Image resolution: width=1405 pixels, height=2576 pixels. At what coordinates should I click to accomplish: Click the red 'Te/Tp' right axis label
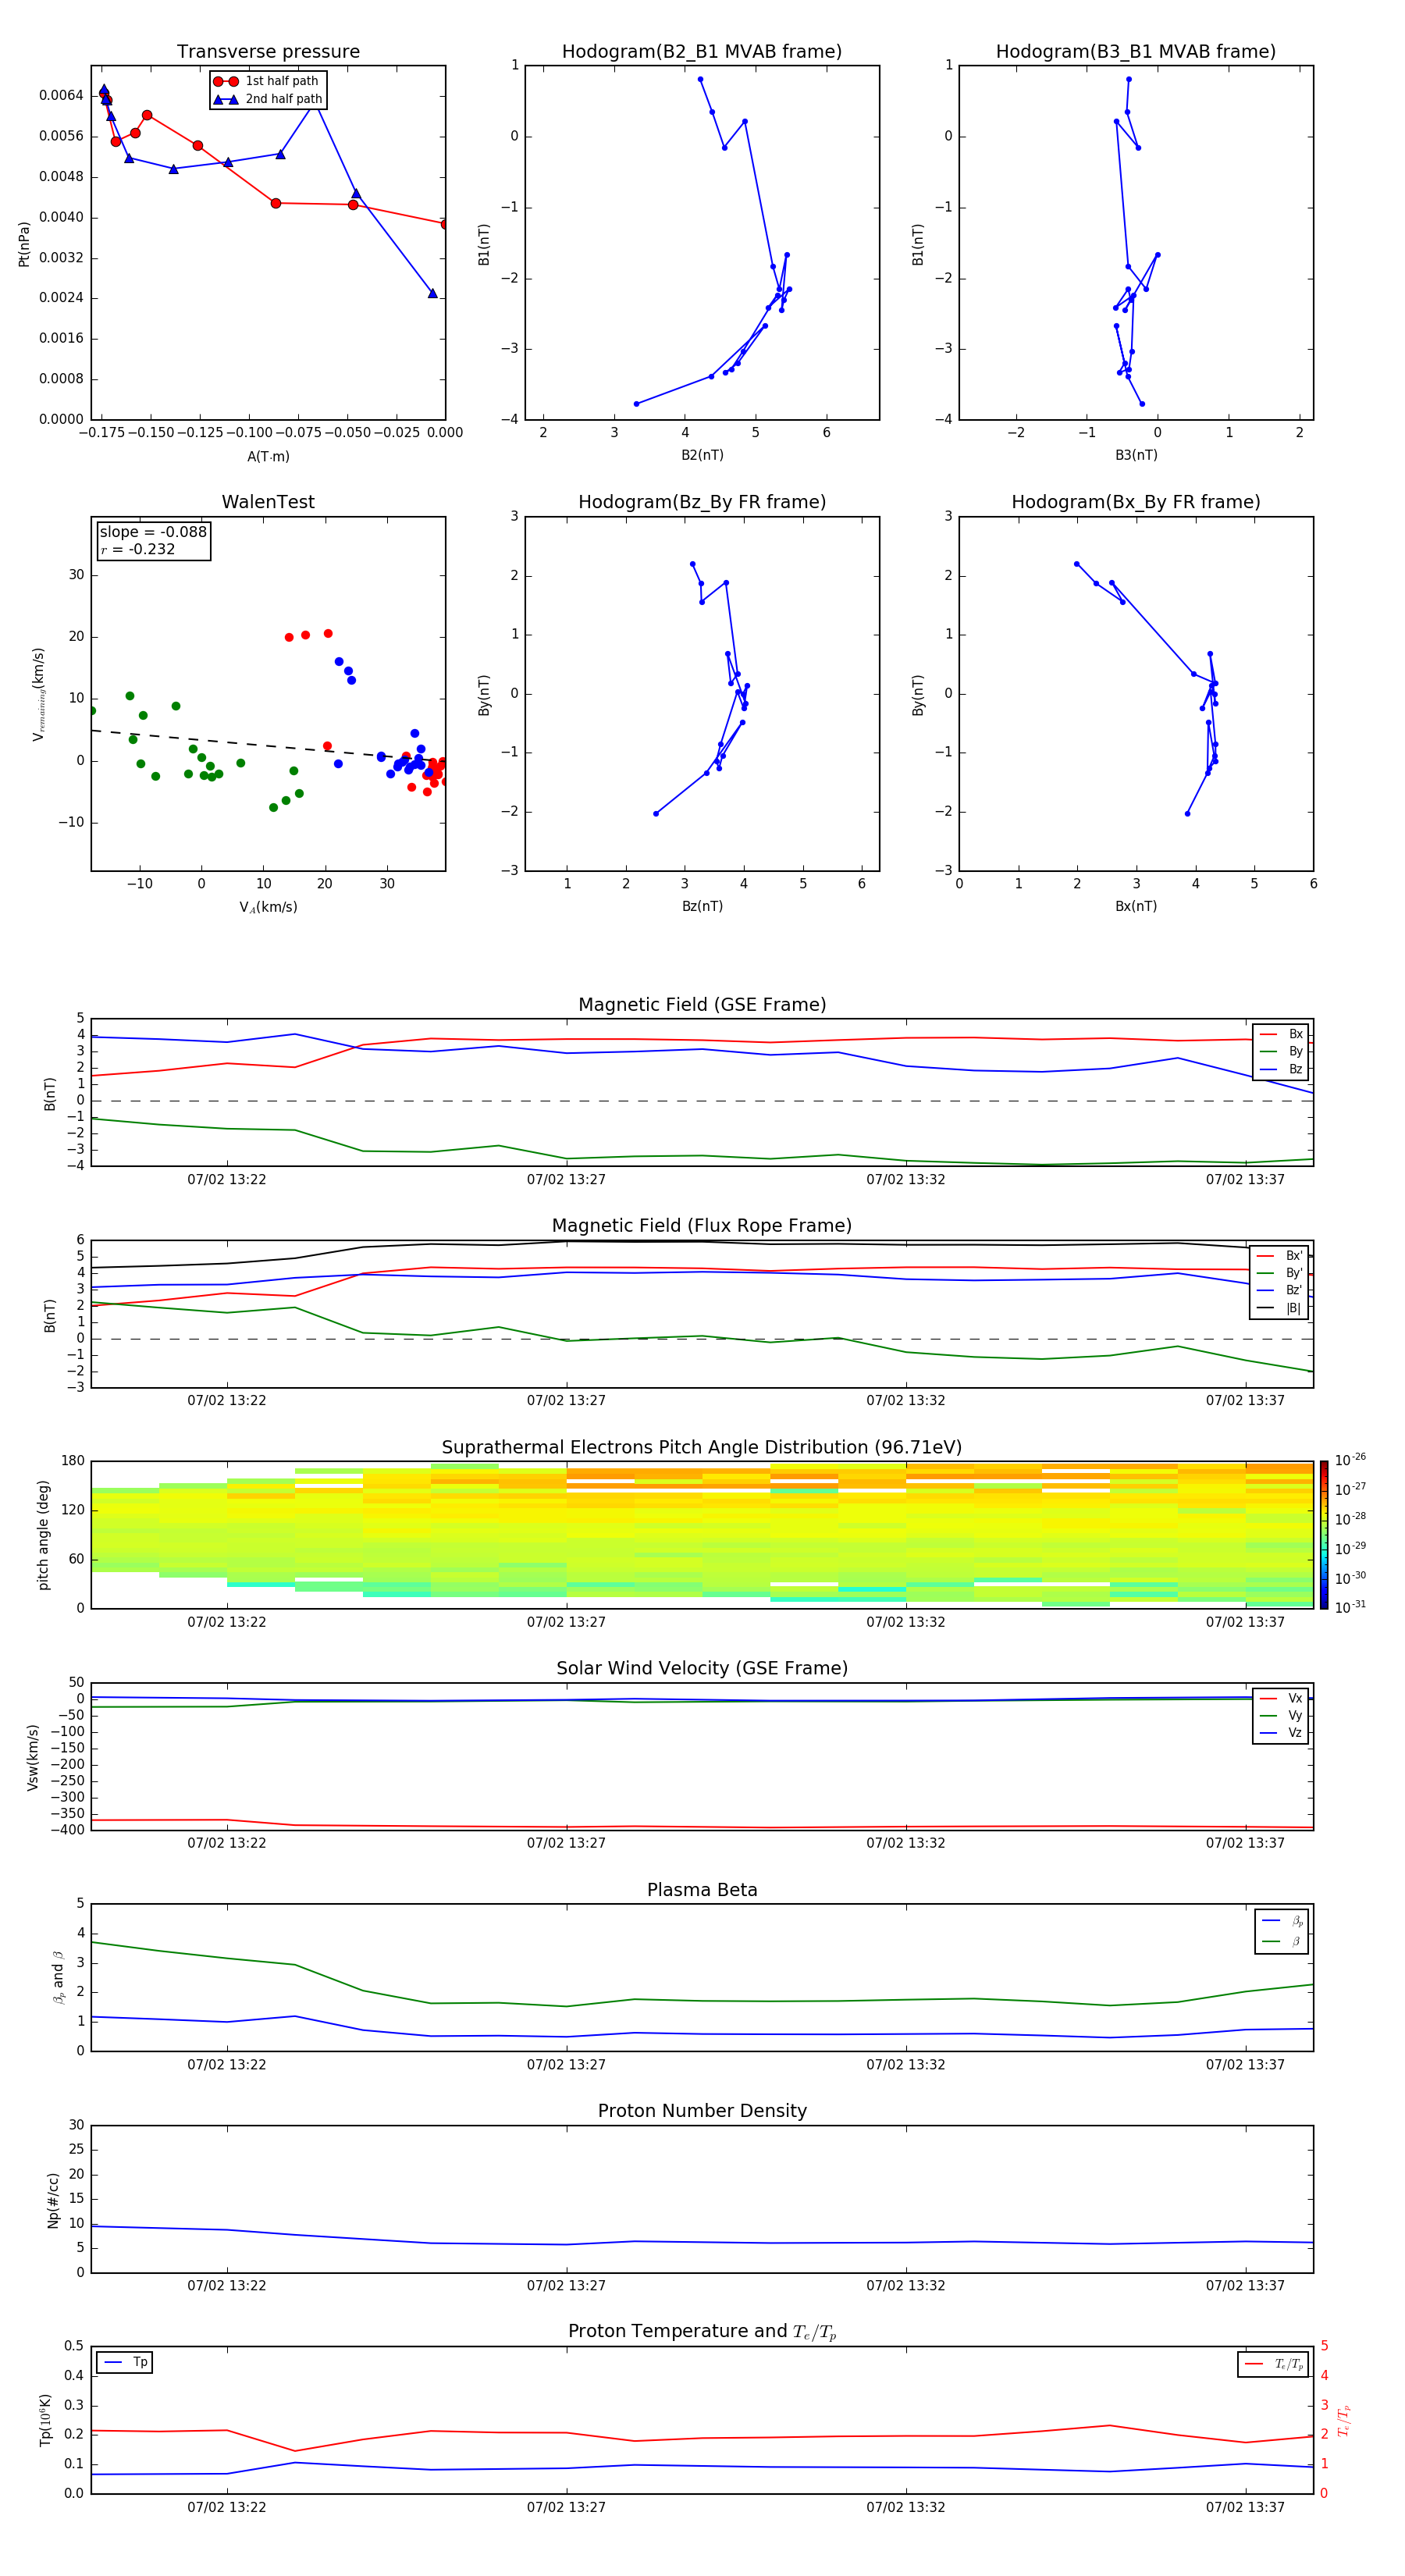(1344, 2420)
